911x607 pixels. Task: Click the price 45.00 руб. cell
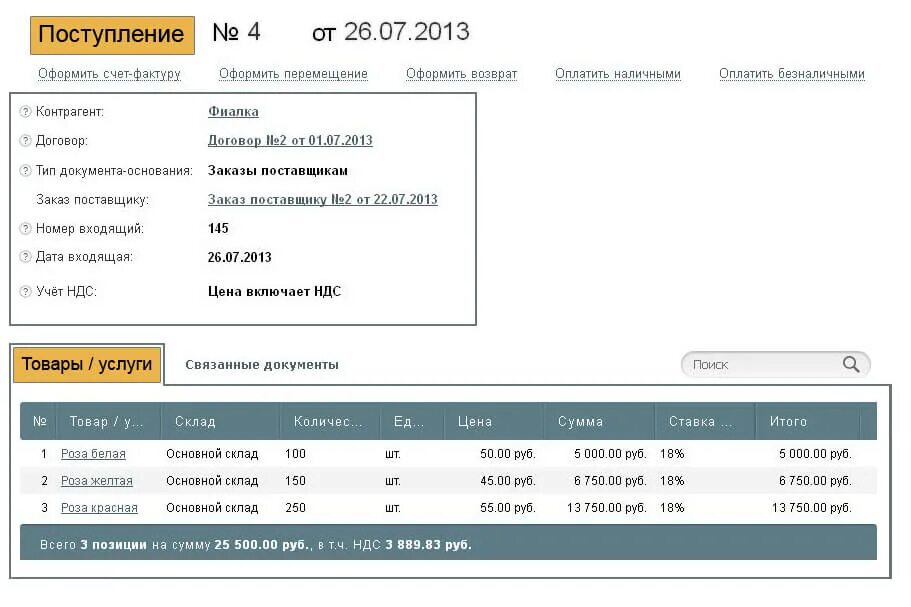508,481
